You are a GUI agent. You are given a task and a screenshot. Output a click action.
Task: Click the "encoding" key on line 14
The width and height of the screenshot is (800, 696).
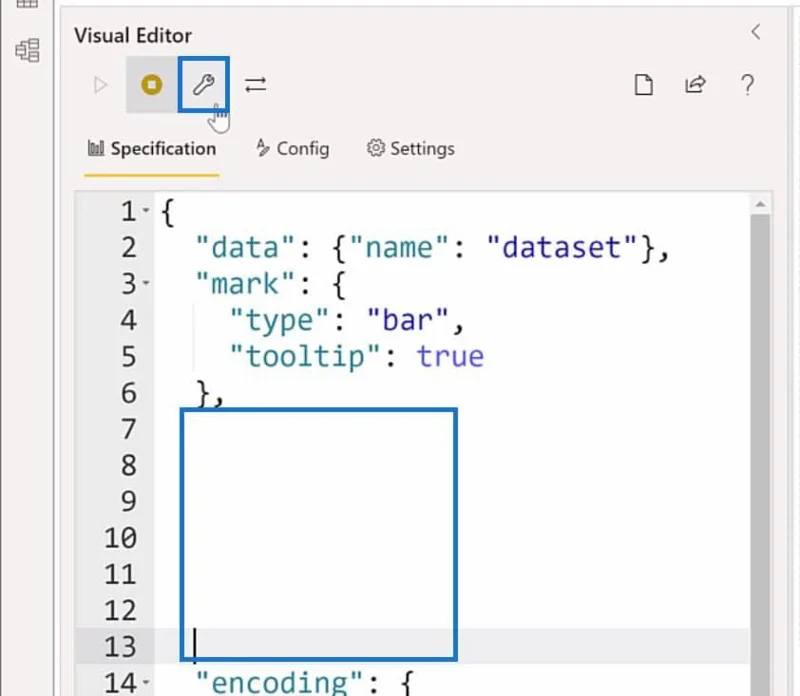pyautogui.click(x=279, y=683)
